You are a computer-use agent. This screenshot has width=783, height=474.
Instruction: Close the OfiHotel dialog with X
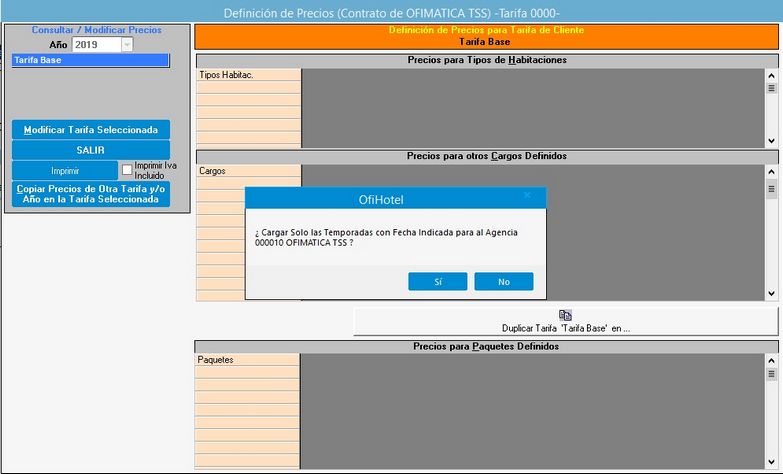(527, 195)
